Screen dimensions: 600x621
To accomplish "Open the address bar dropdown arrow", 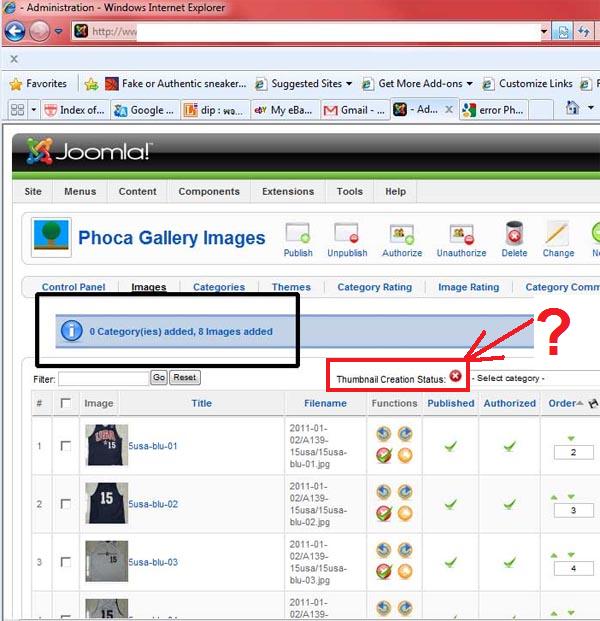I will click(544, 32).
